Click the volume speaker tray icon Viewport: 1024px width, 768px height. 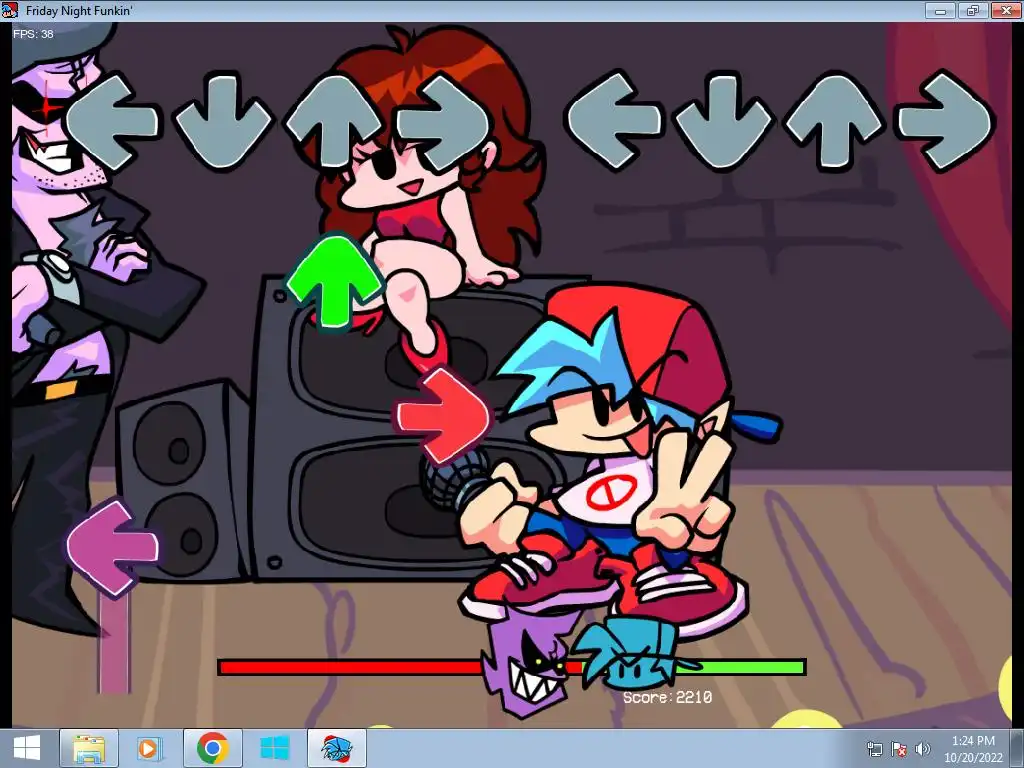click(923, 749)
